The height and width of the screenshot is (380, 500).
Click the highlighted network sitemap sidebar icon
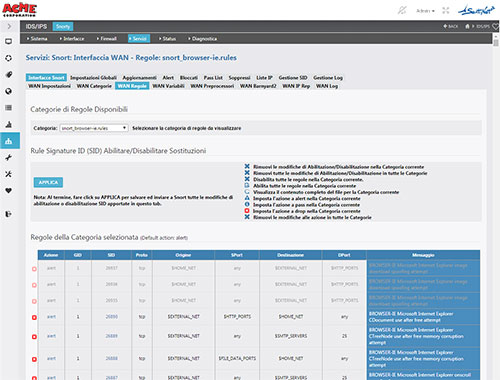point(9,141)
